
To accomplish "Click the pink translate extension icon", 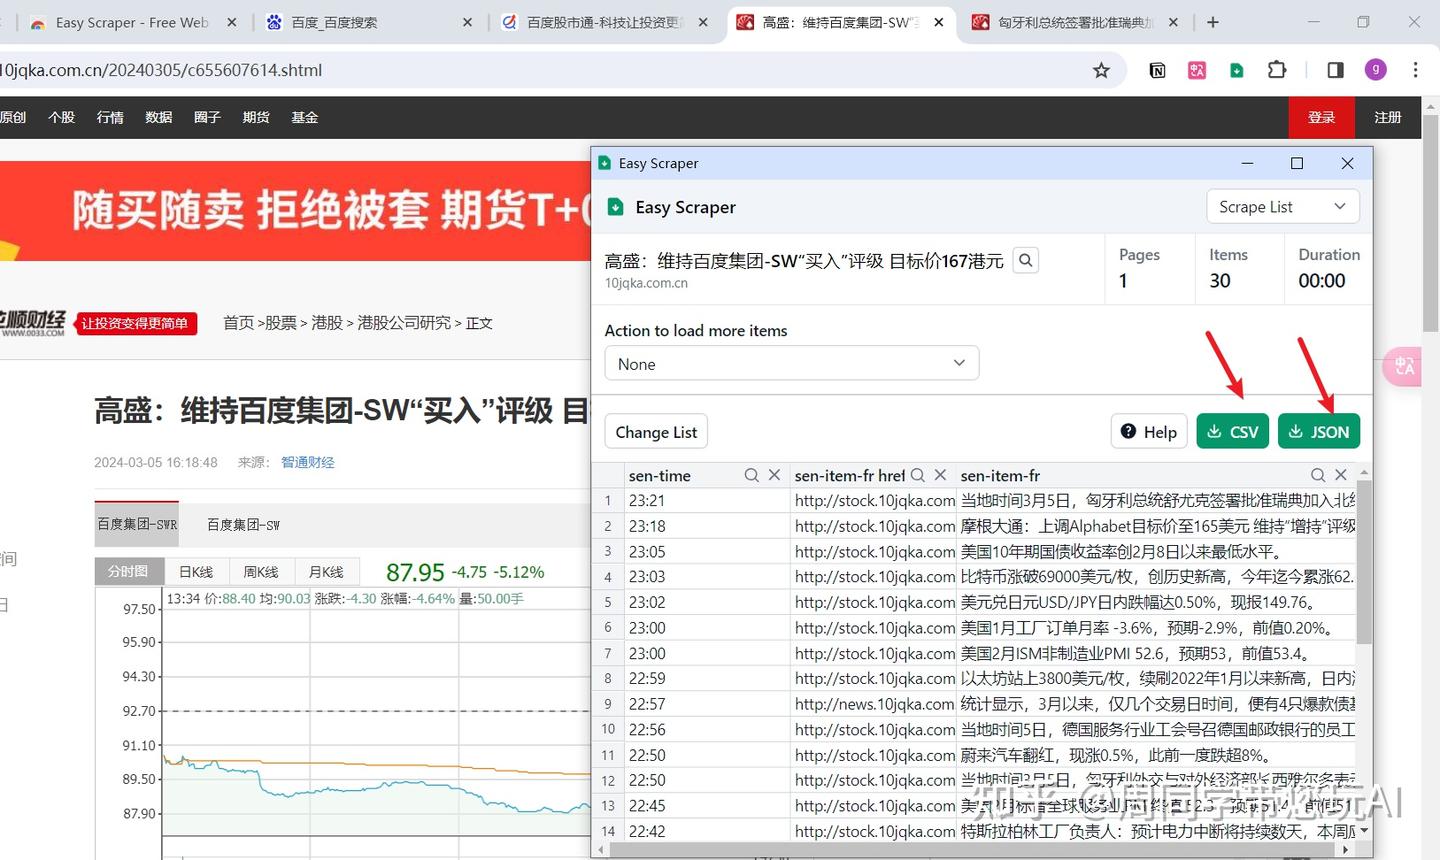I will 1196,70.
